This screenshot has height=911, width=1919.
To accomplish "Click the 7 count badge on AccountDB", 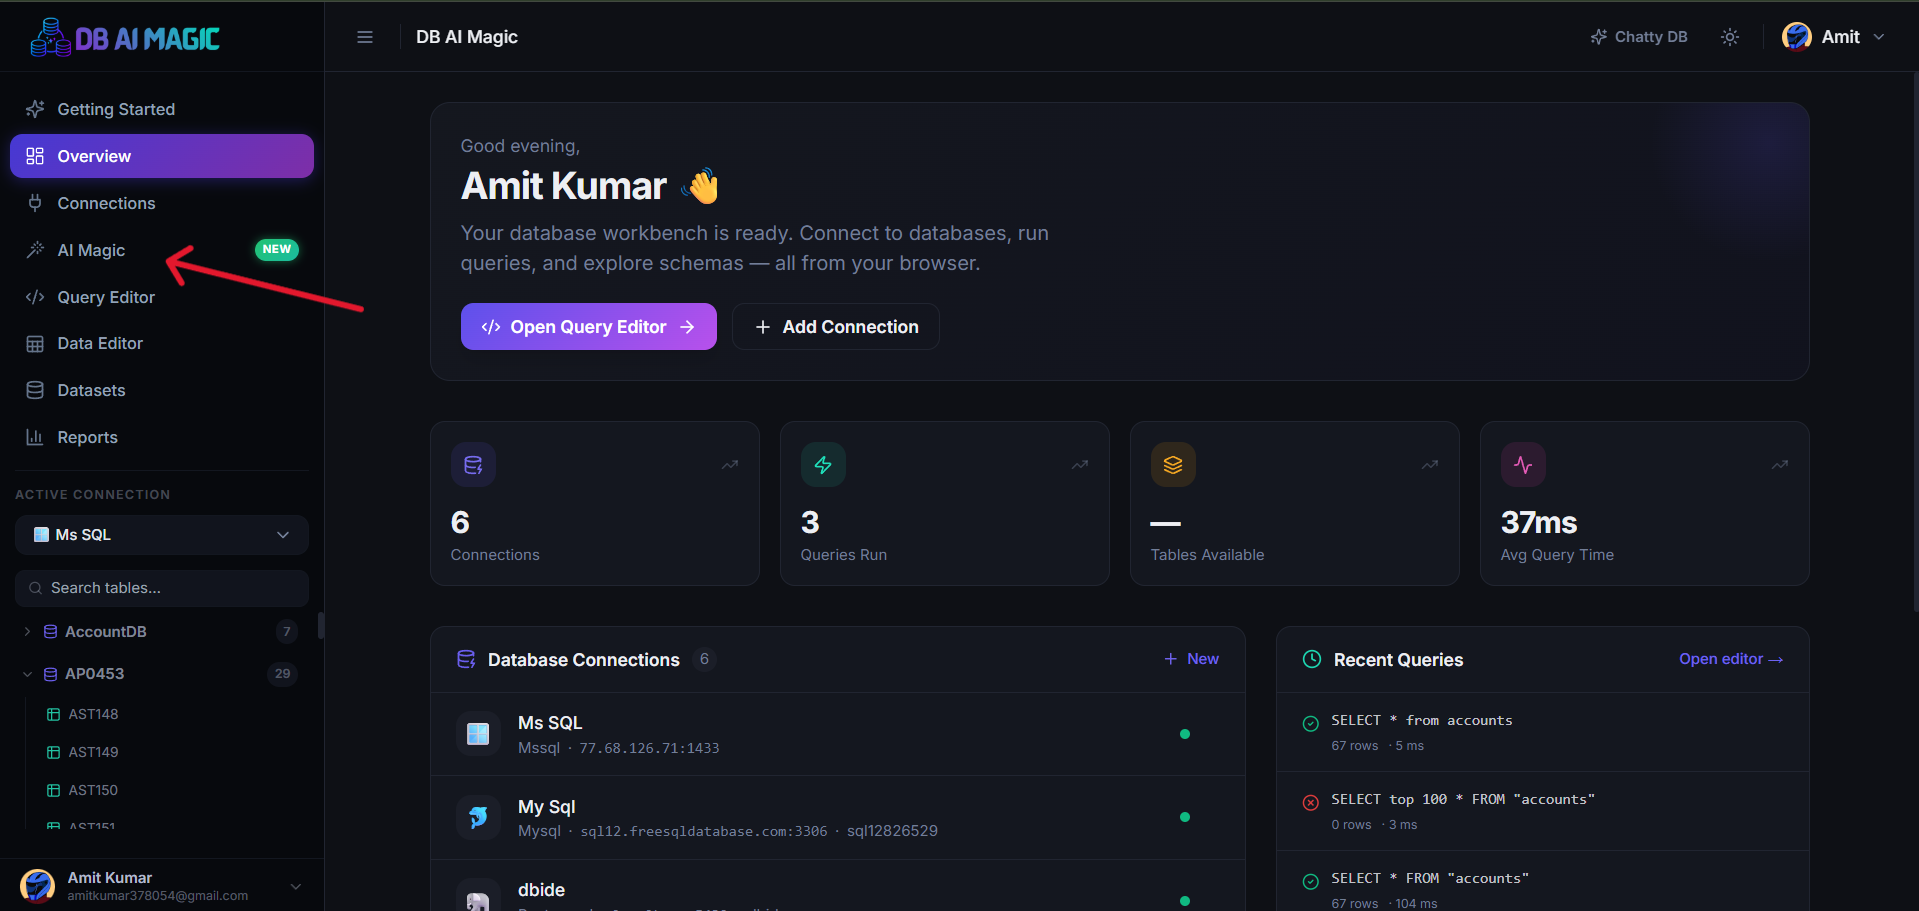I will [287, 632].
